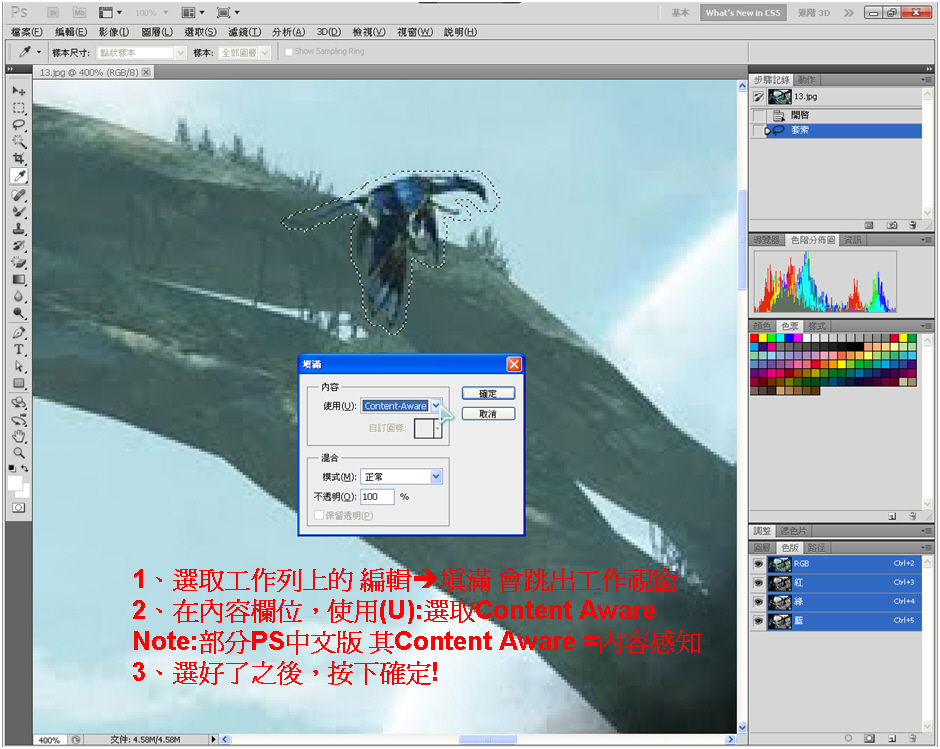The image size is (940, 749).
Task: Select the Clone Stamp tool
Action: [19, 228]
